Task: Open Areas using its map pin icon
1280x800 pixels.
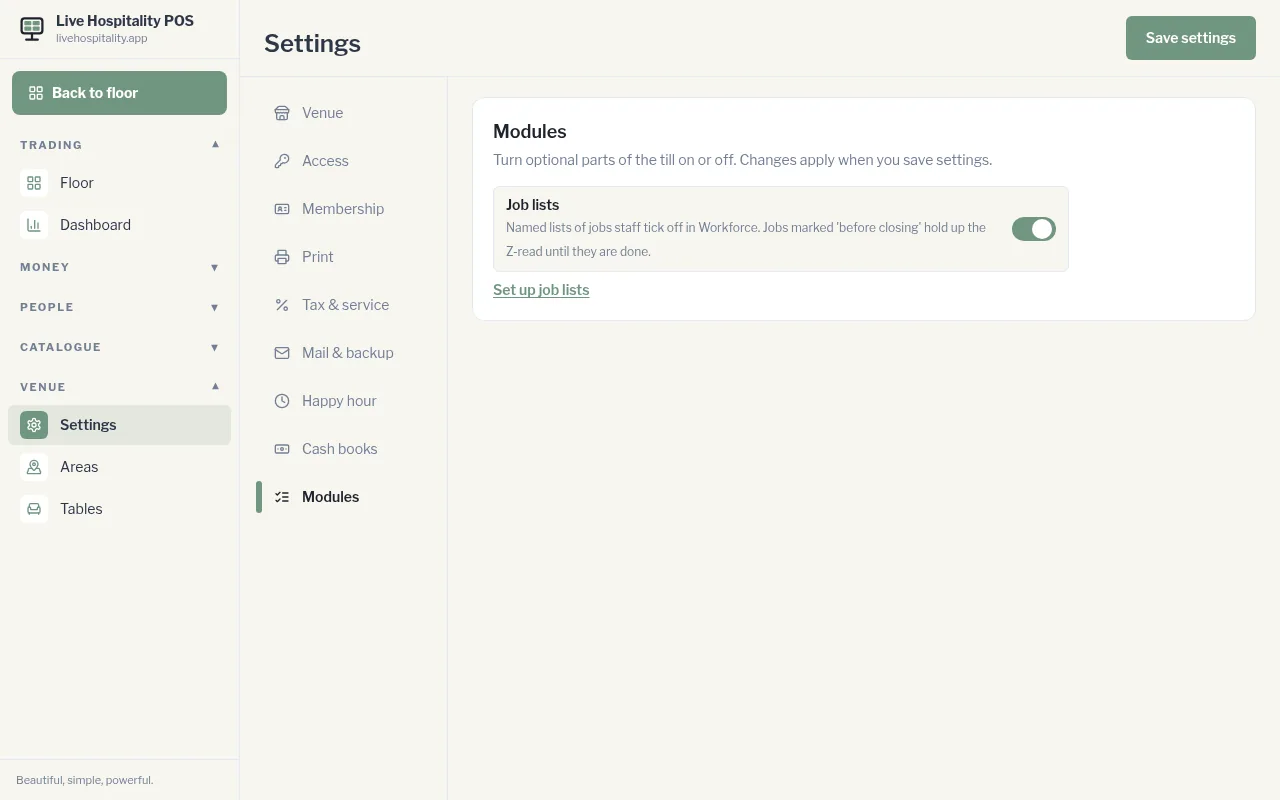Action: pos(34,467)
